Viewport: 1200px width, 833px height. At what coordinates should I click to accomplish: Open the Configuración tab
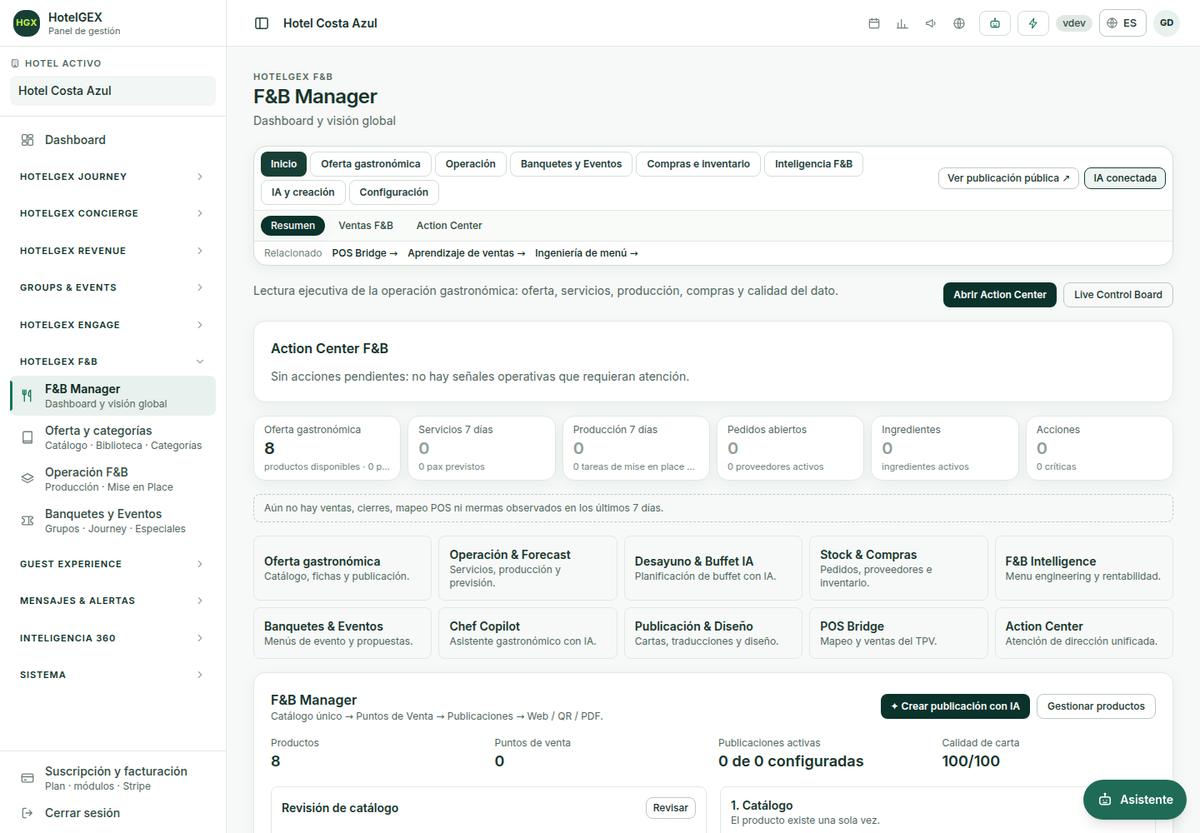pos(394,192)
